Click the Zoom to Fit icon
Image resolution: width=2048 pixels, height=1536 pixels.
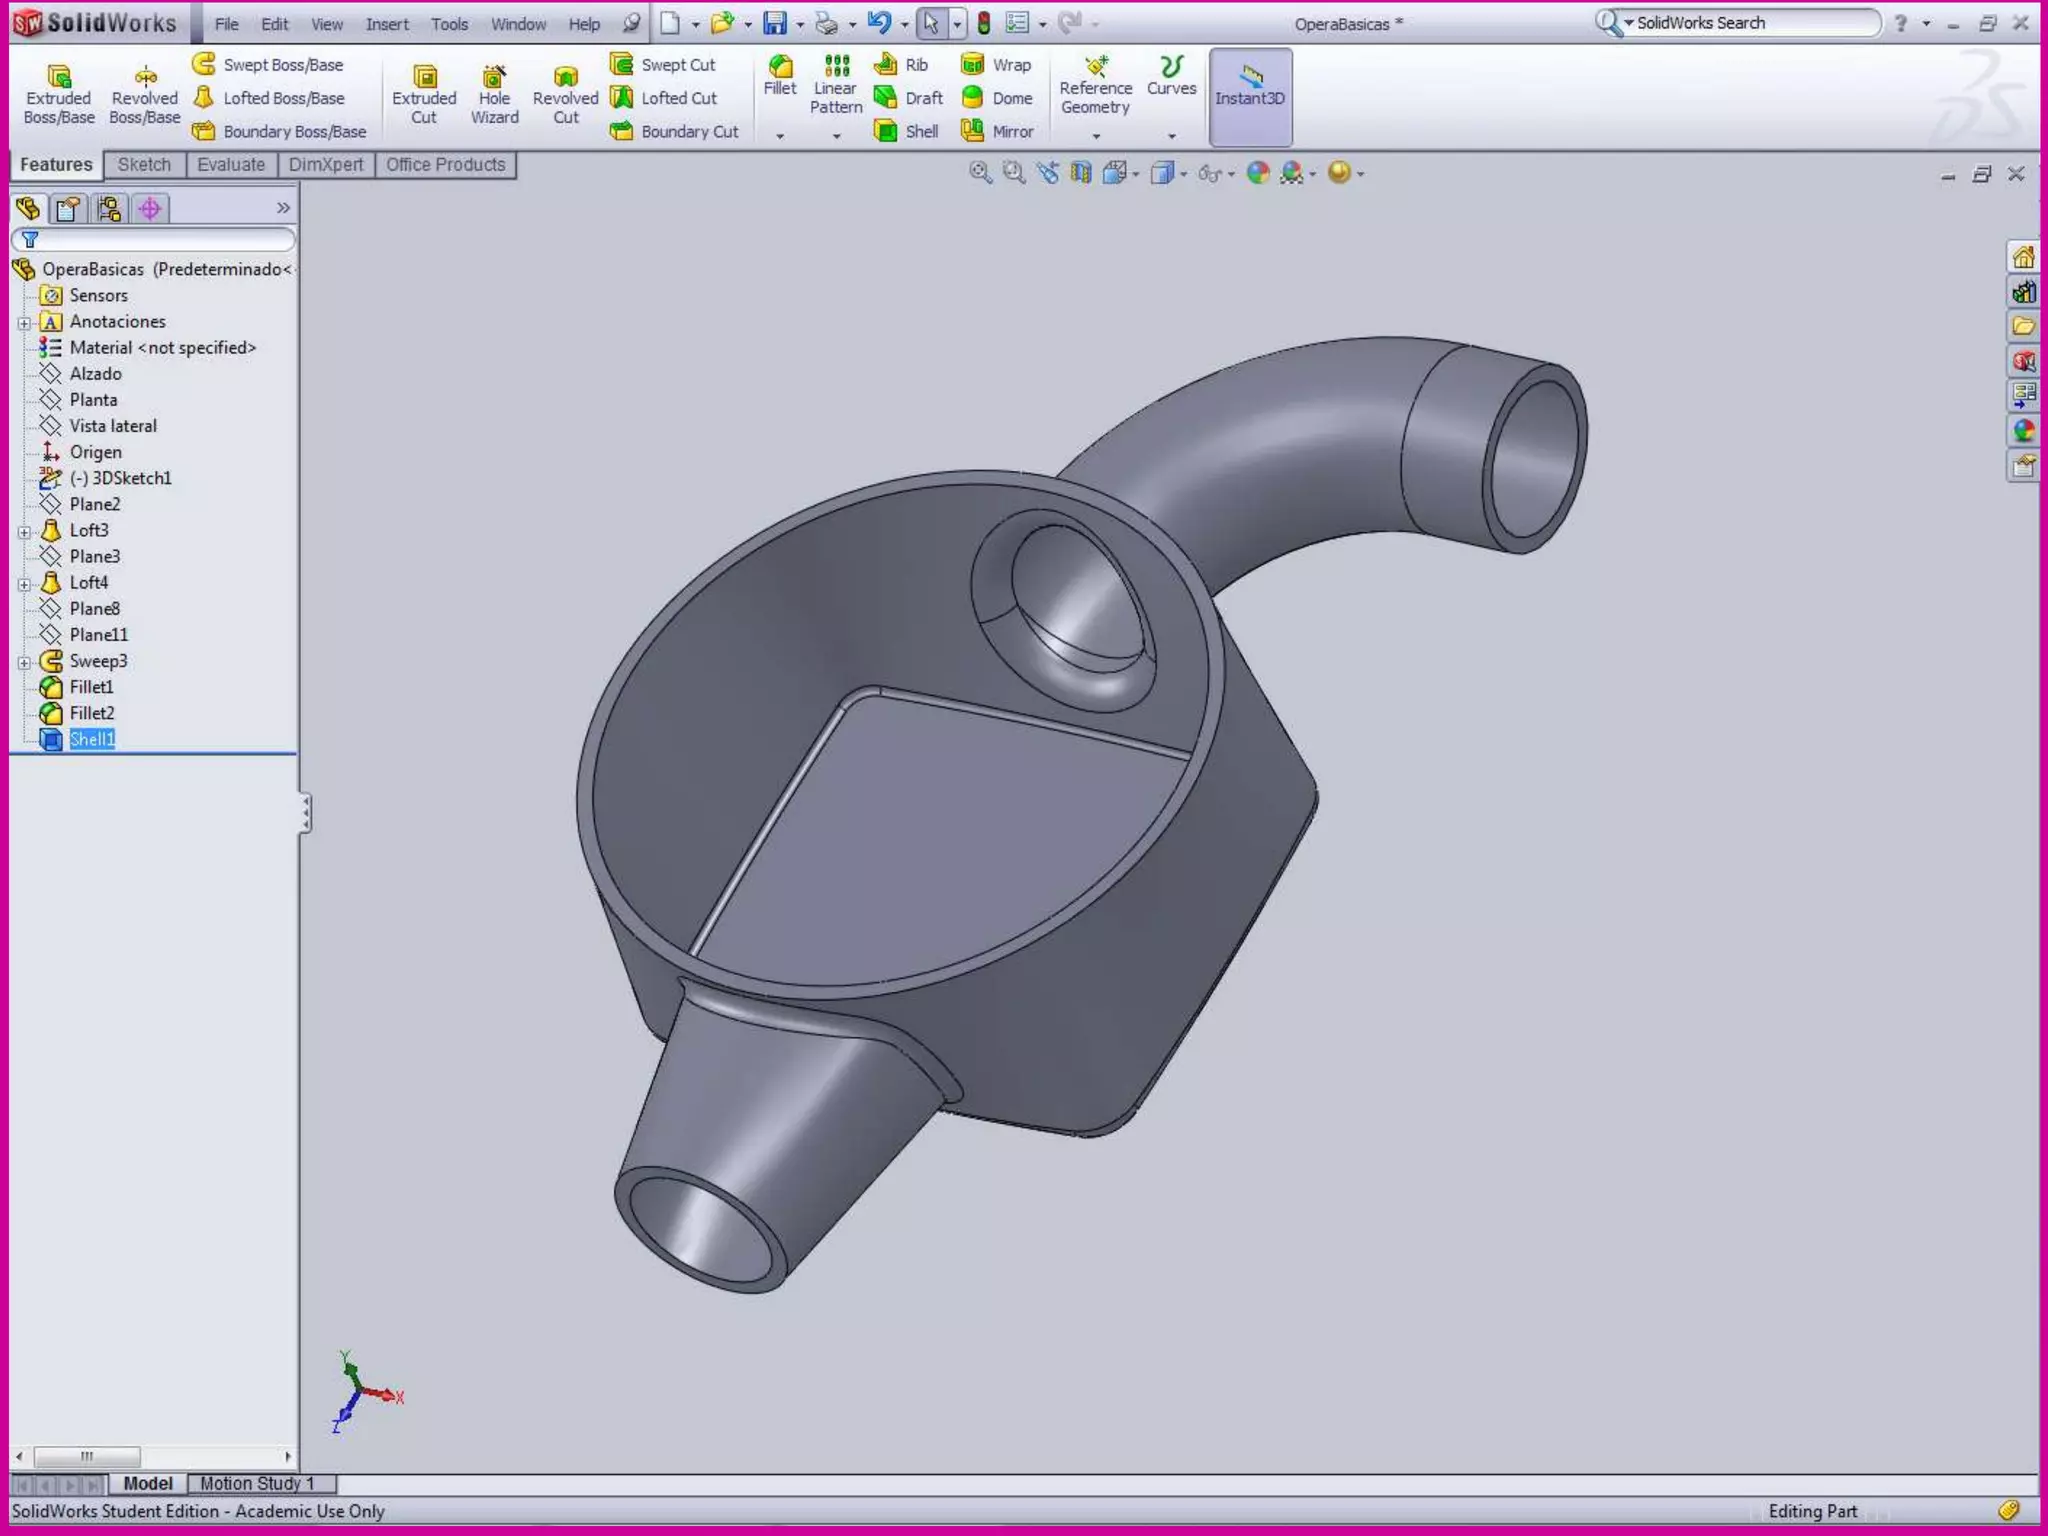(980, 173)
